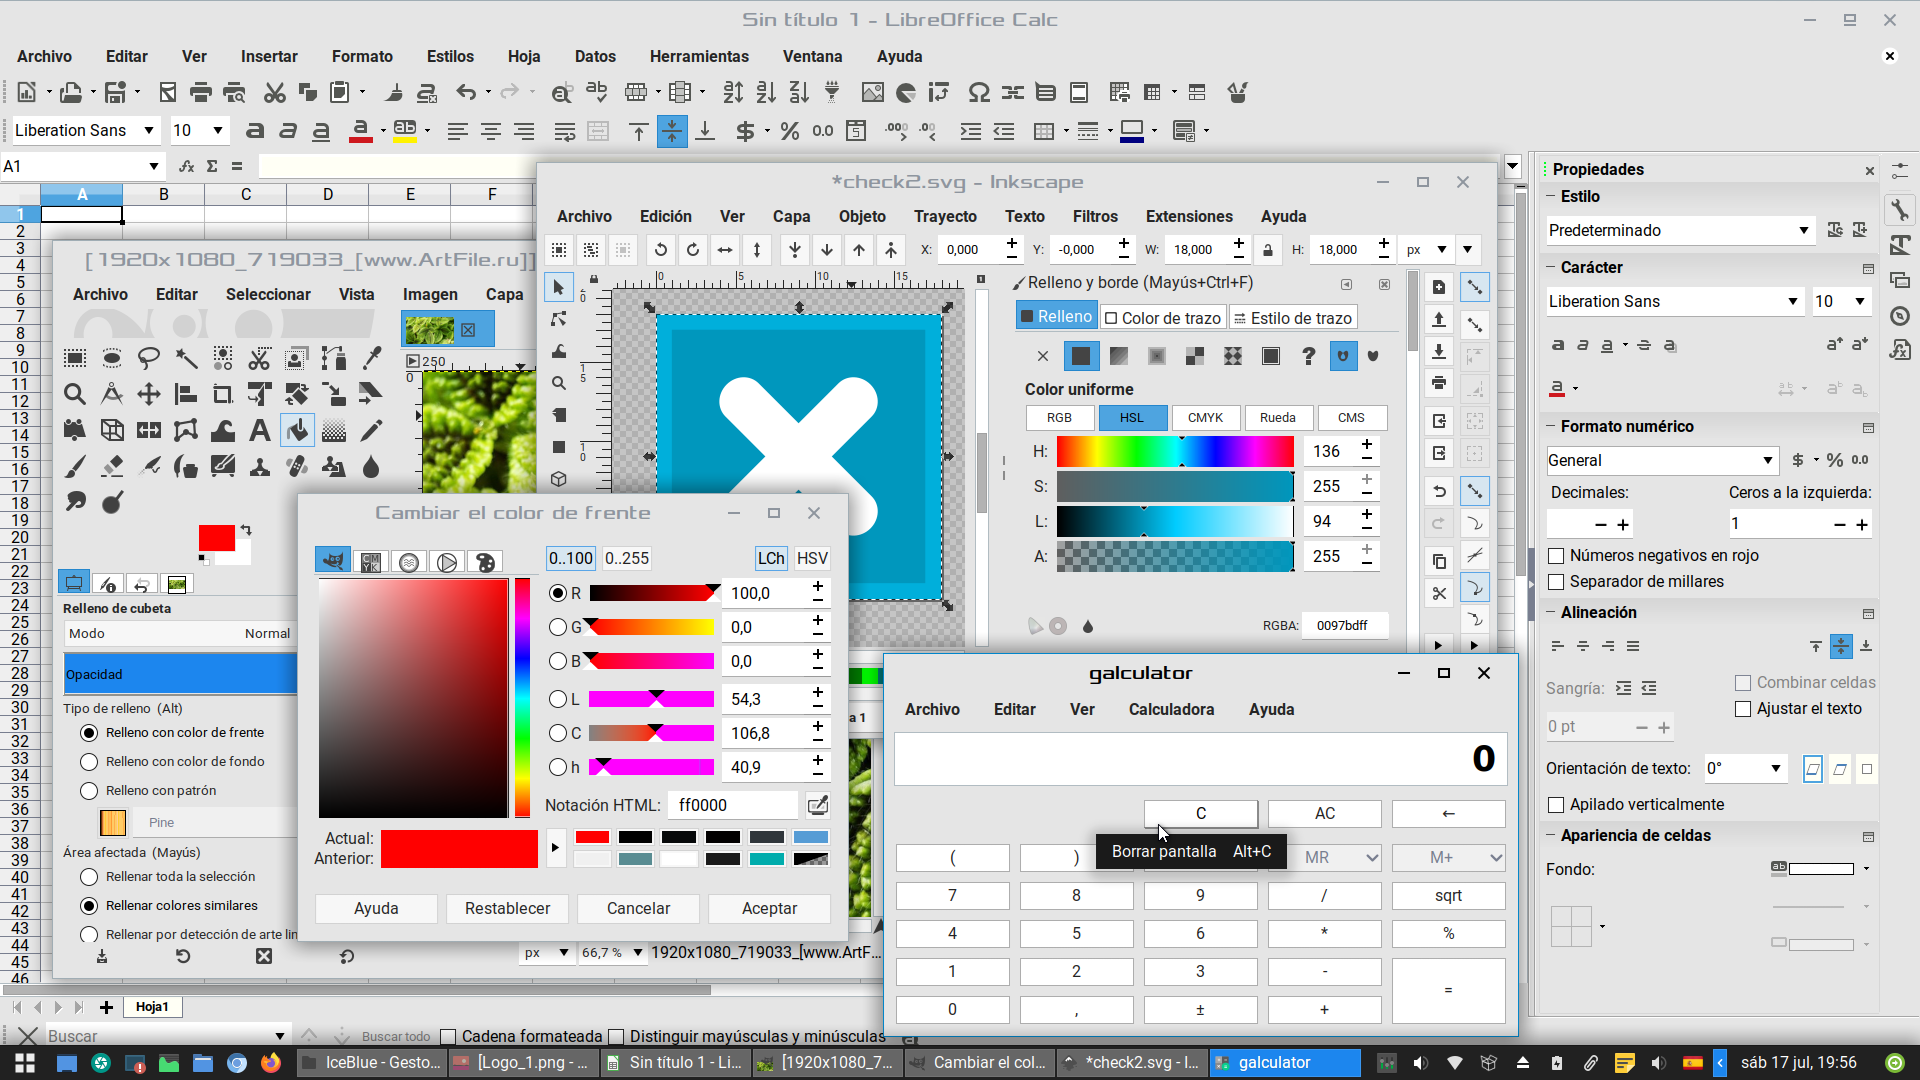Select GIMP Rectangle Select tool

pos(75,358)
